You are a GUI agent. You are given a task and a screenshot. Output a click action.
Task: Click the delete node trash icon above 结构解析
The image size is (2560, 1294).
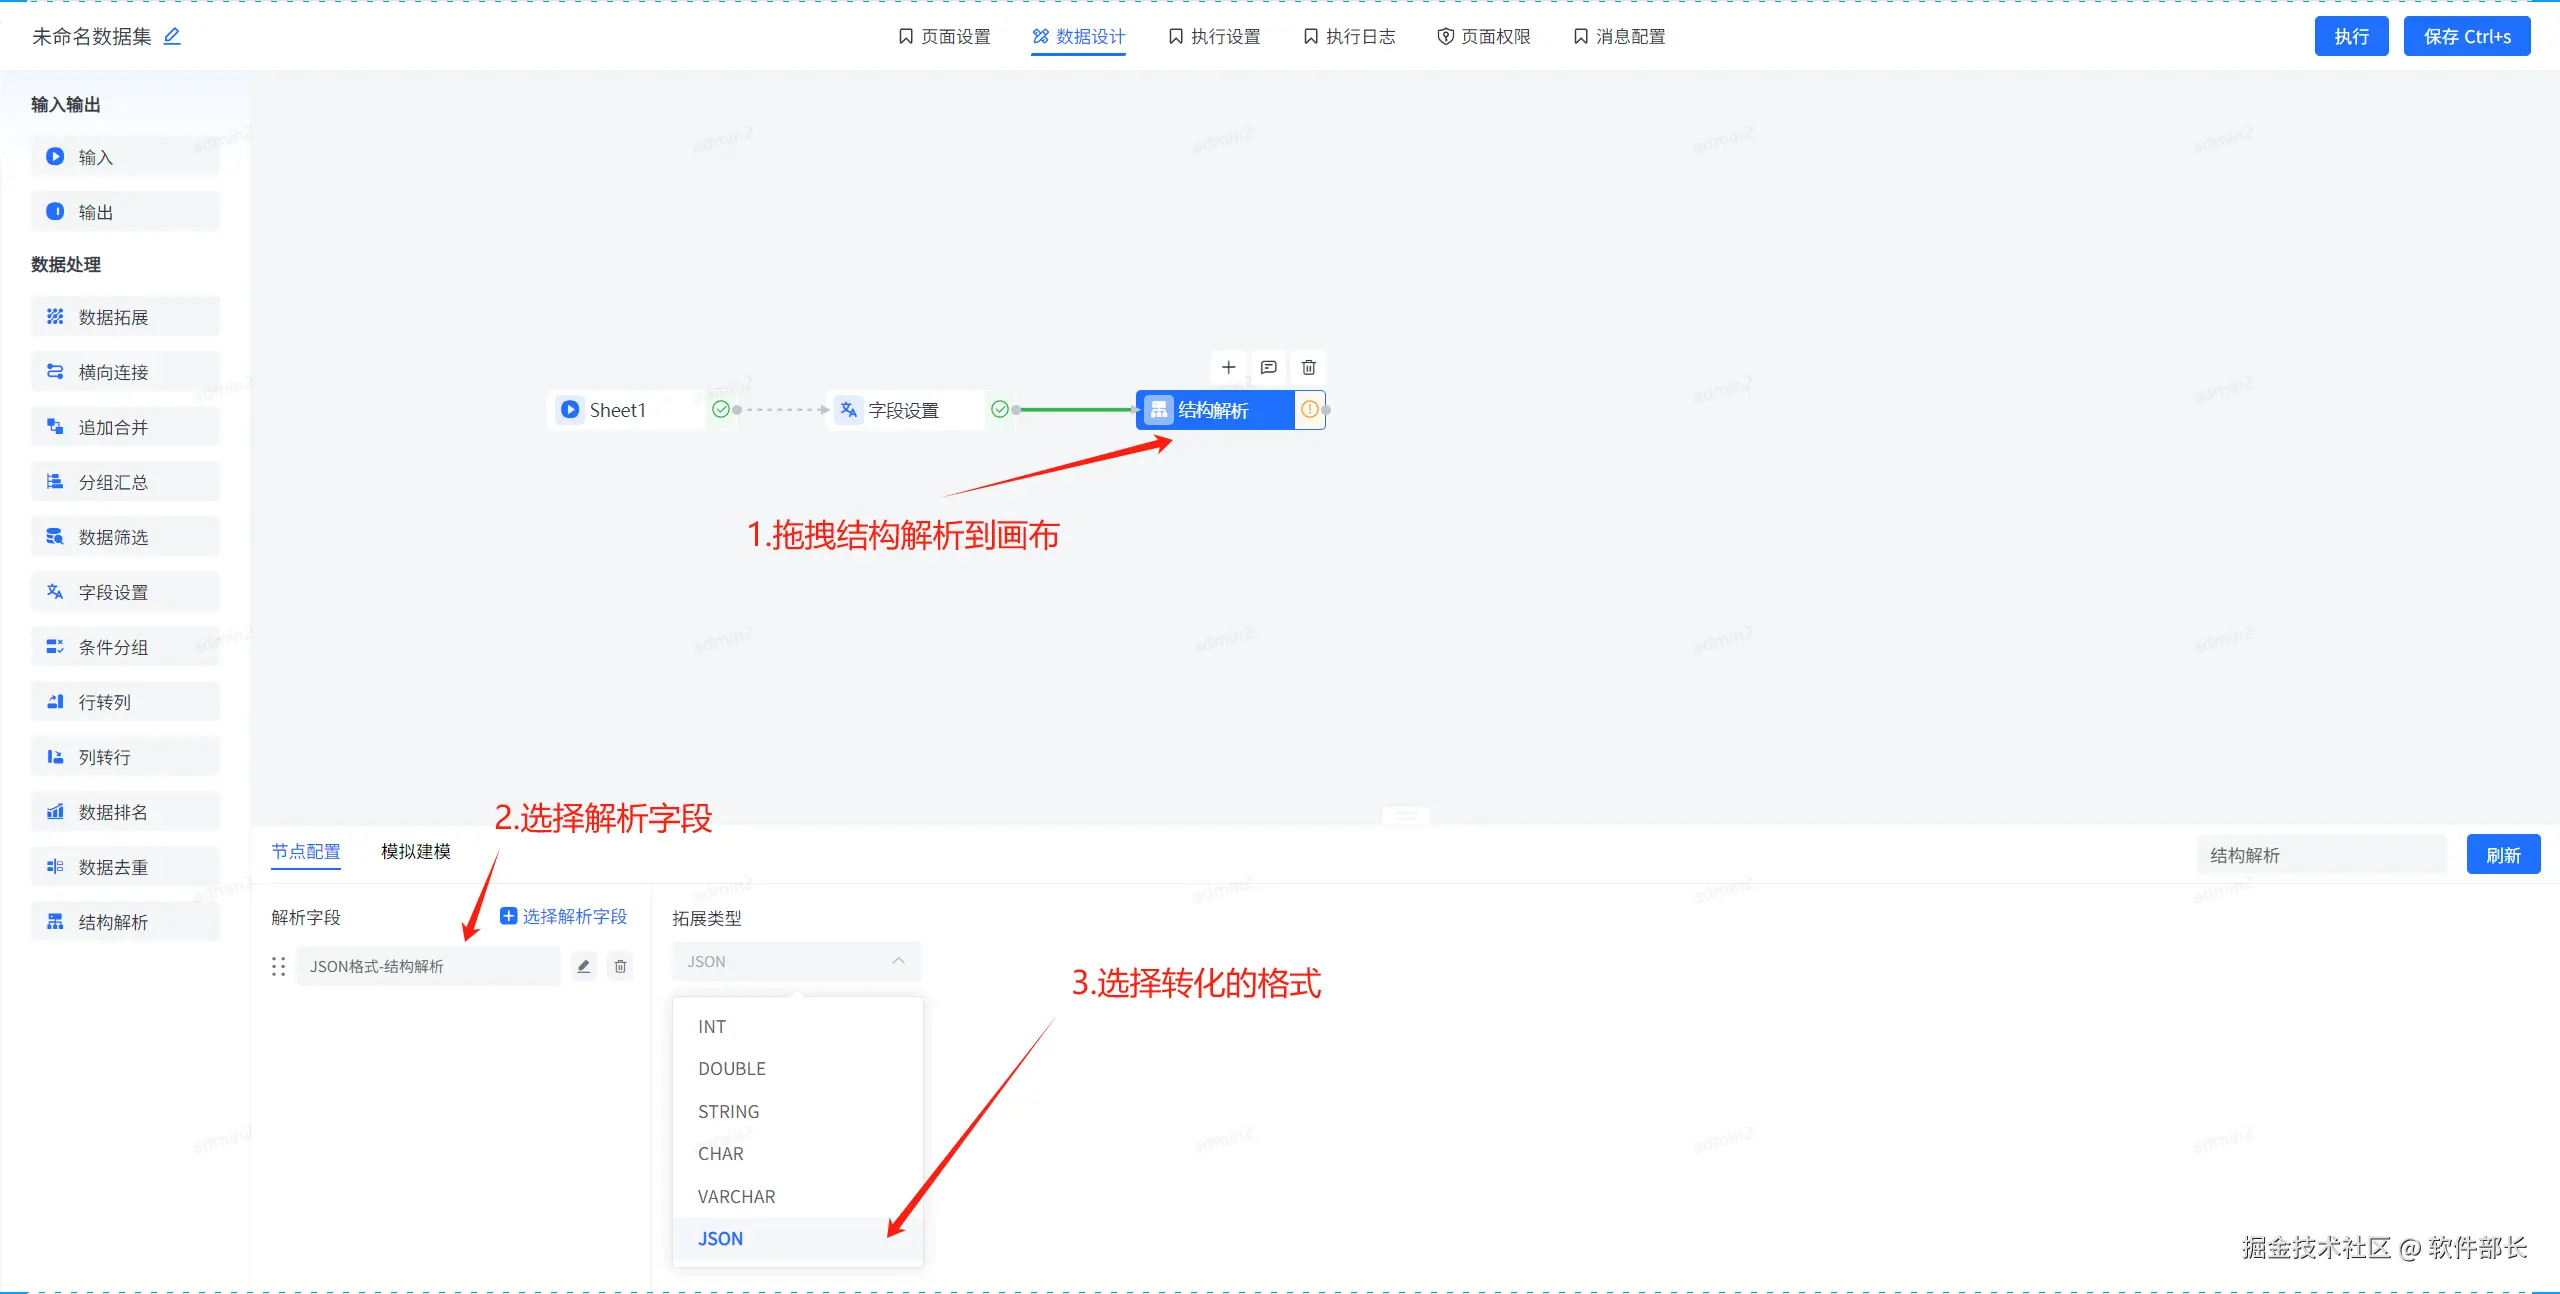coord(1308,367)
